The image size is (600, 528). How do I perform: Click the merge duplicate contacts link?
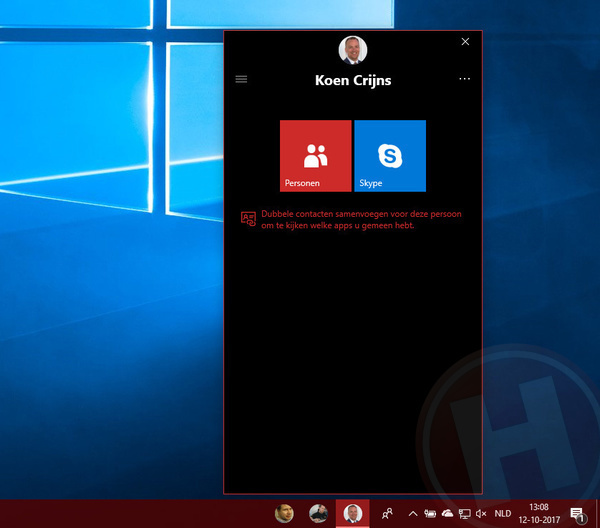[361, 220]
